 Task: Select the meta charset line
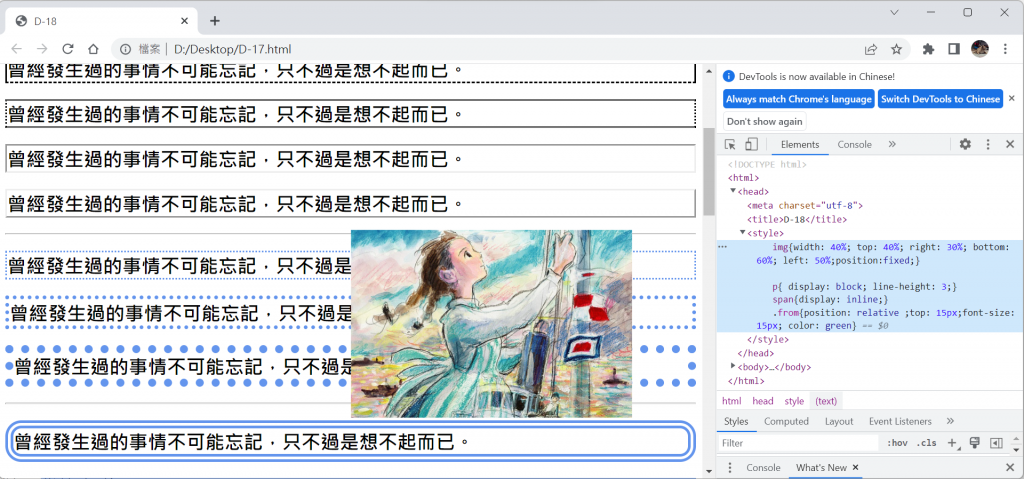805,205
